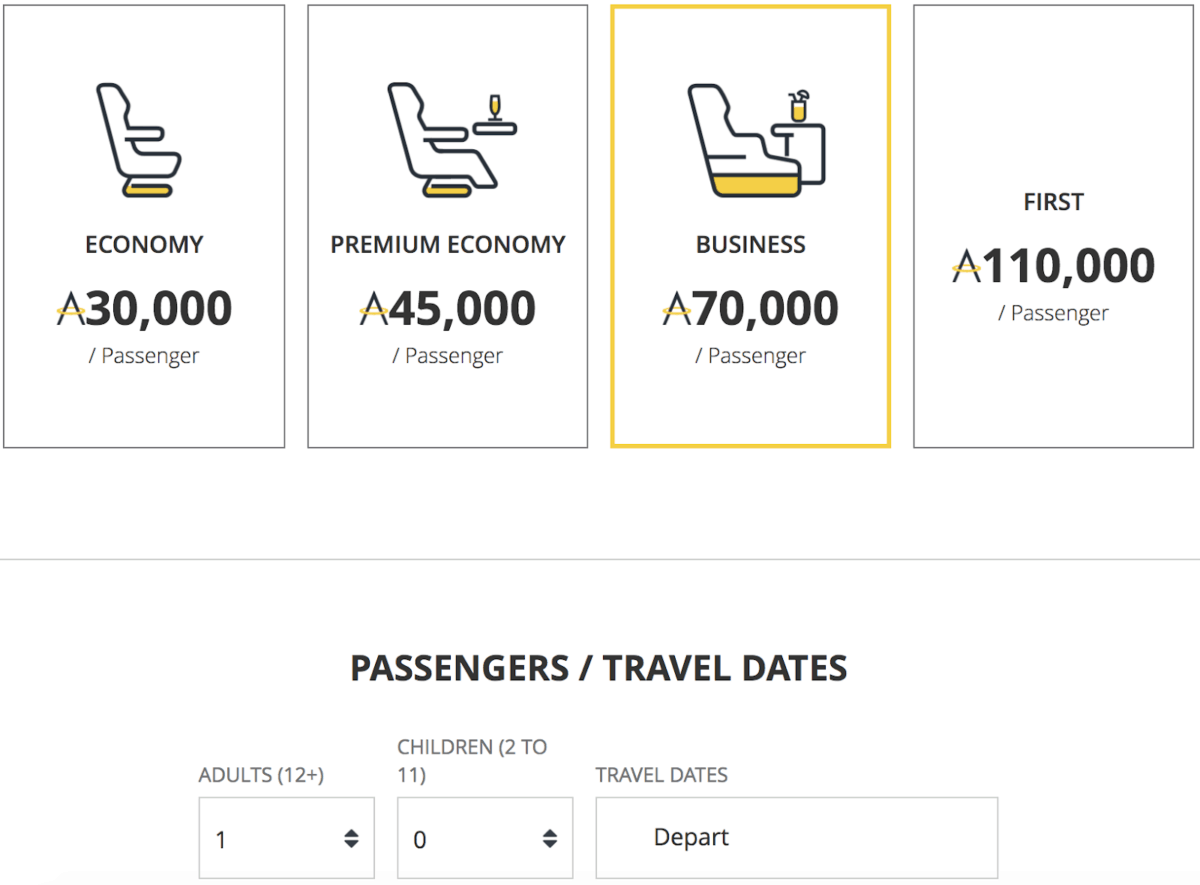This screenshot has height=885, width=1200.
Task: Click the PASSENGERS / TRAVEL DATES heading
Action: click(599, 667)
